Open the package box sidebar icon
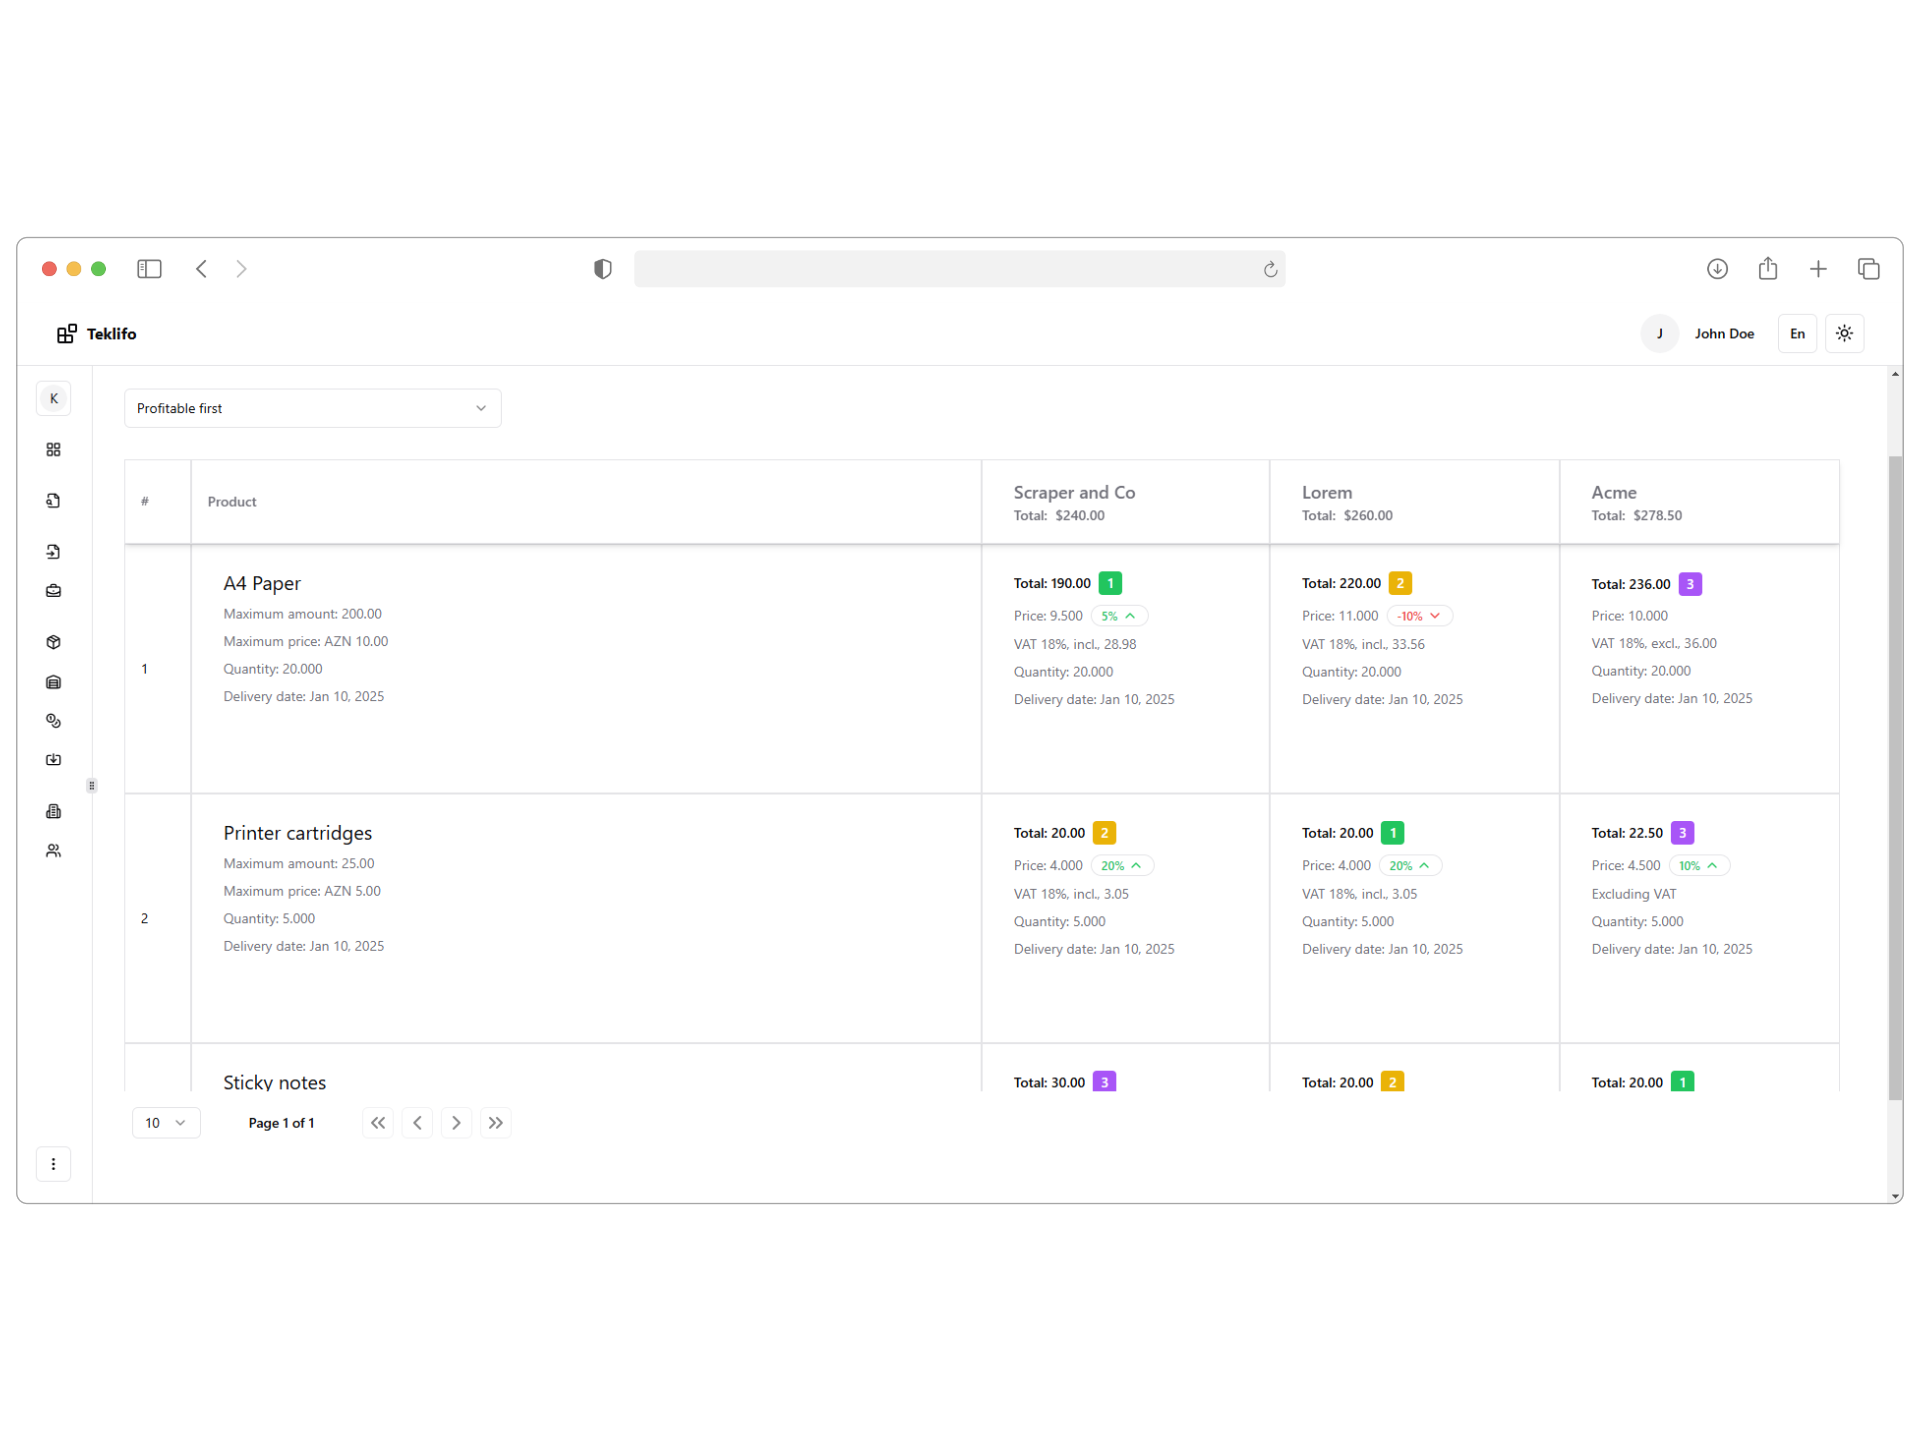This screenshot has width=1920, height=1440. pyautogui.click(x=54, y=642)
